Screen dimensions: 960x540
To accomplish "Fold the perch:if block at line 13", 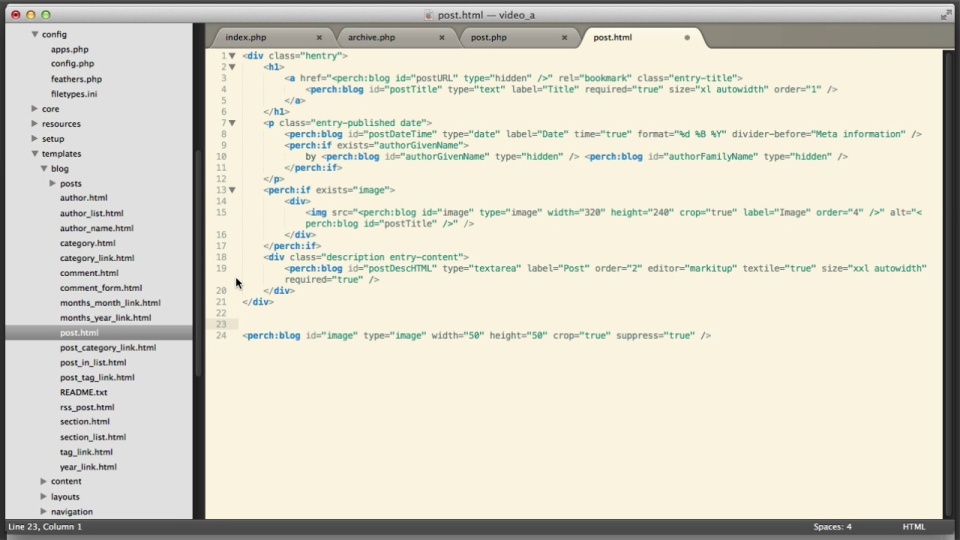I will (x=232, y=190).
